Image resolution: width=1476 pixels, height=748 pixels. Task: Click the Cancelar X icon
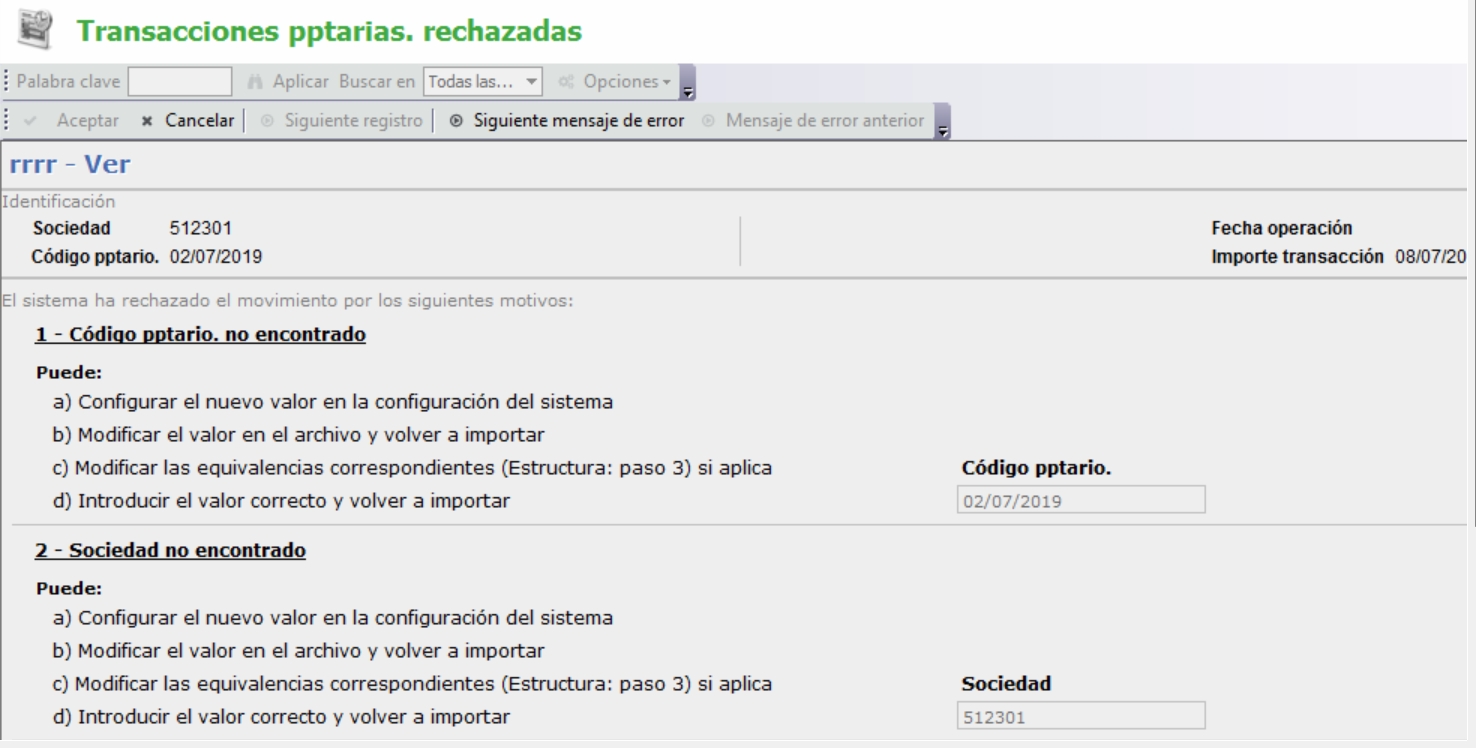(x=147, y=121)
